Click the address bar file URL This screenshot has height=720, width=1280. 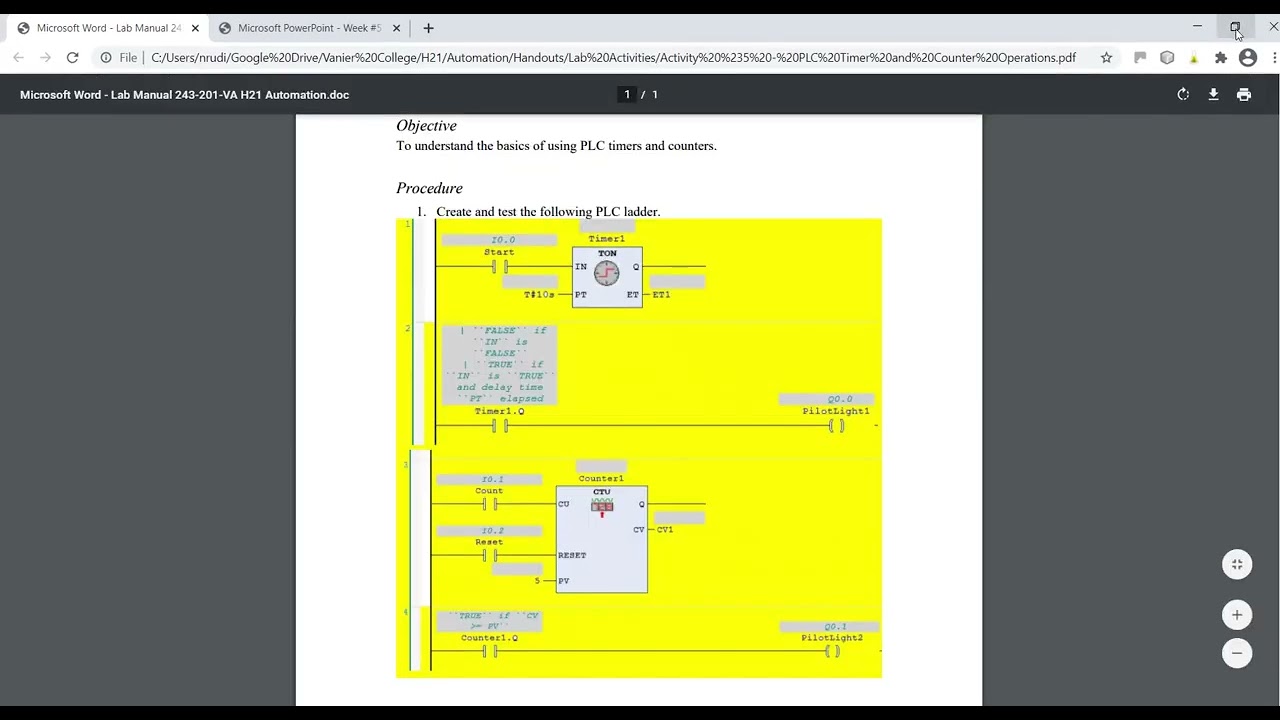click(613, 58)
